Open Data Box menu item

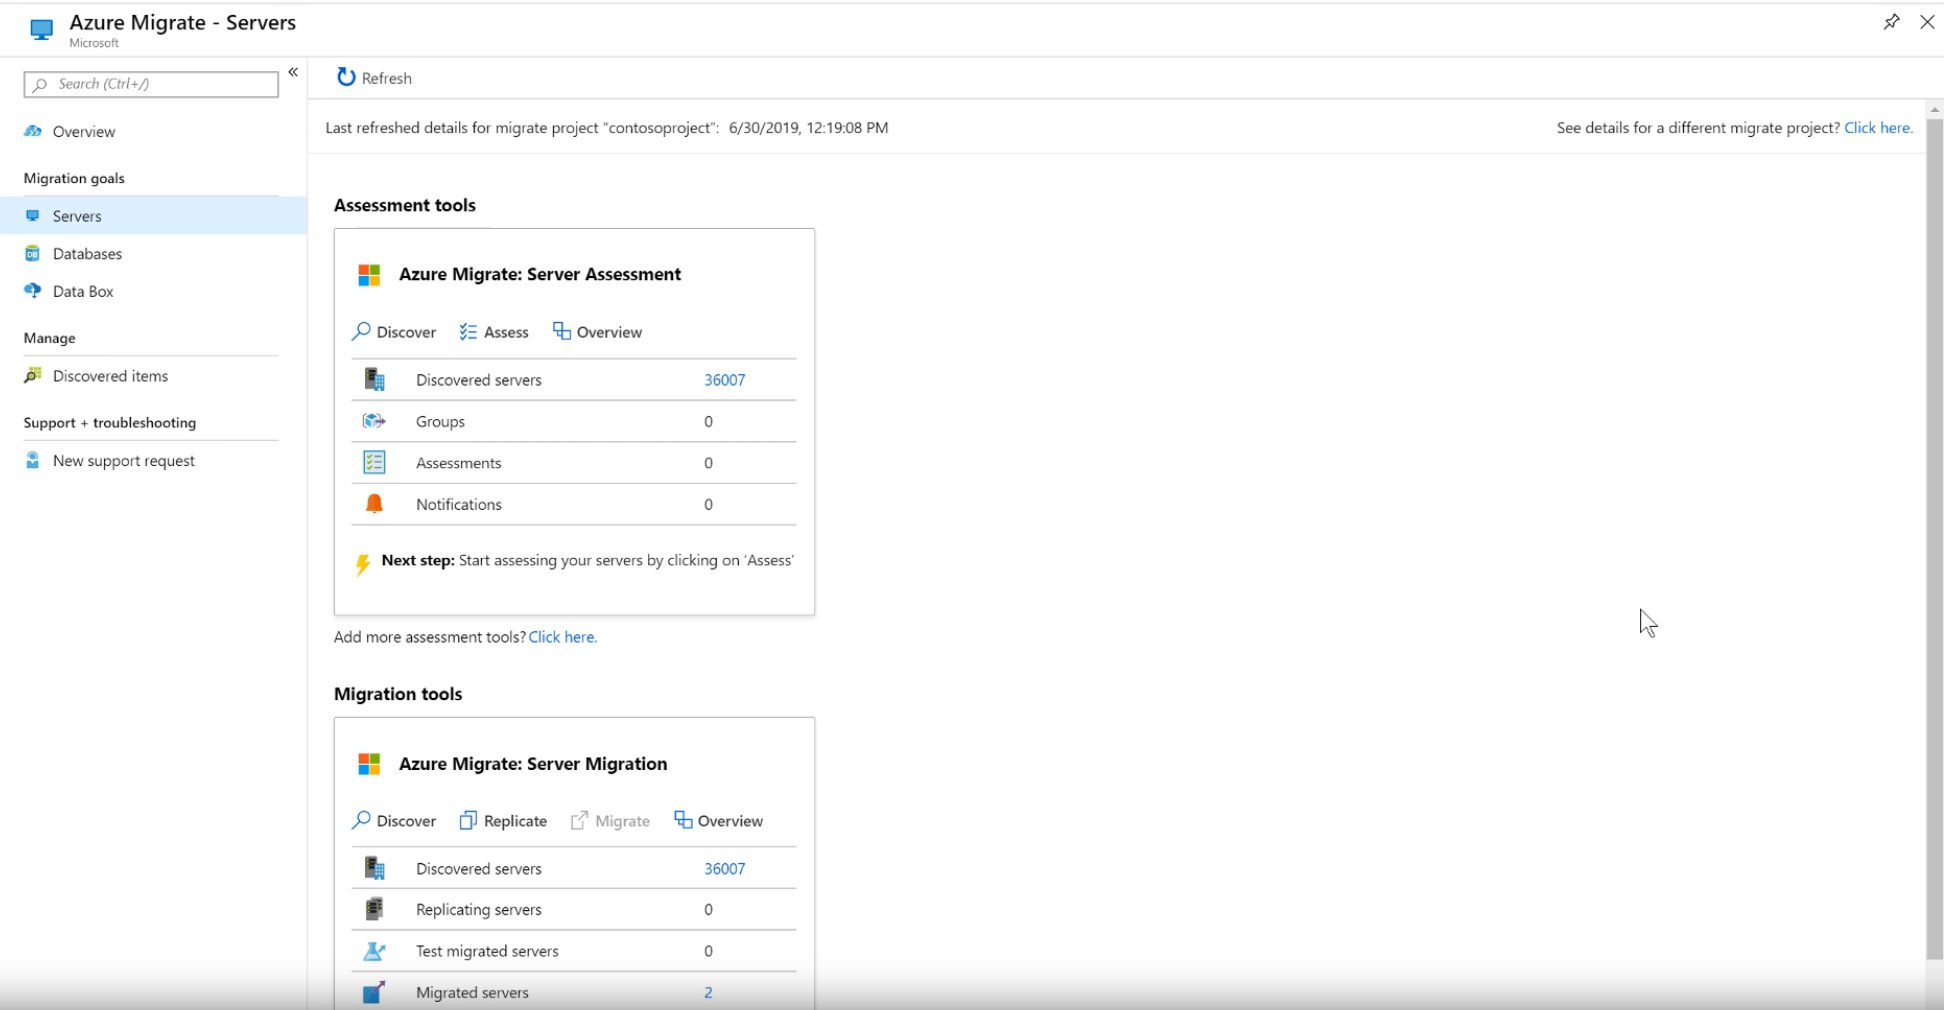click(x=83, y=292)
